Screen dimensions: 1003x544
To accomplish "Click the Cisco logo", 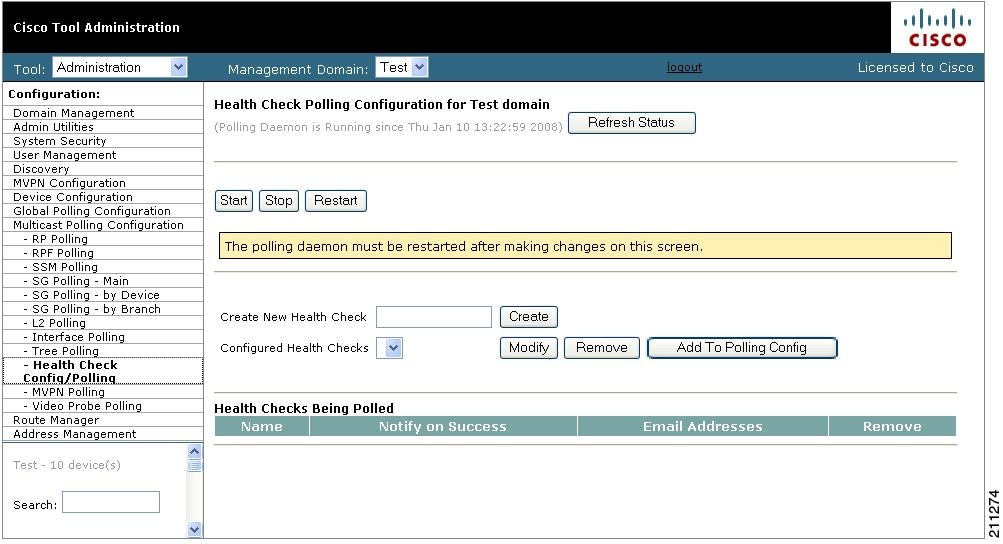I will [937, 28].
